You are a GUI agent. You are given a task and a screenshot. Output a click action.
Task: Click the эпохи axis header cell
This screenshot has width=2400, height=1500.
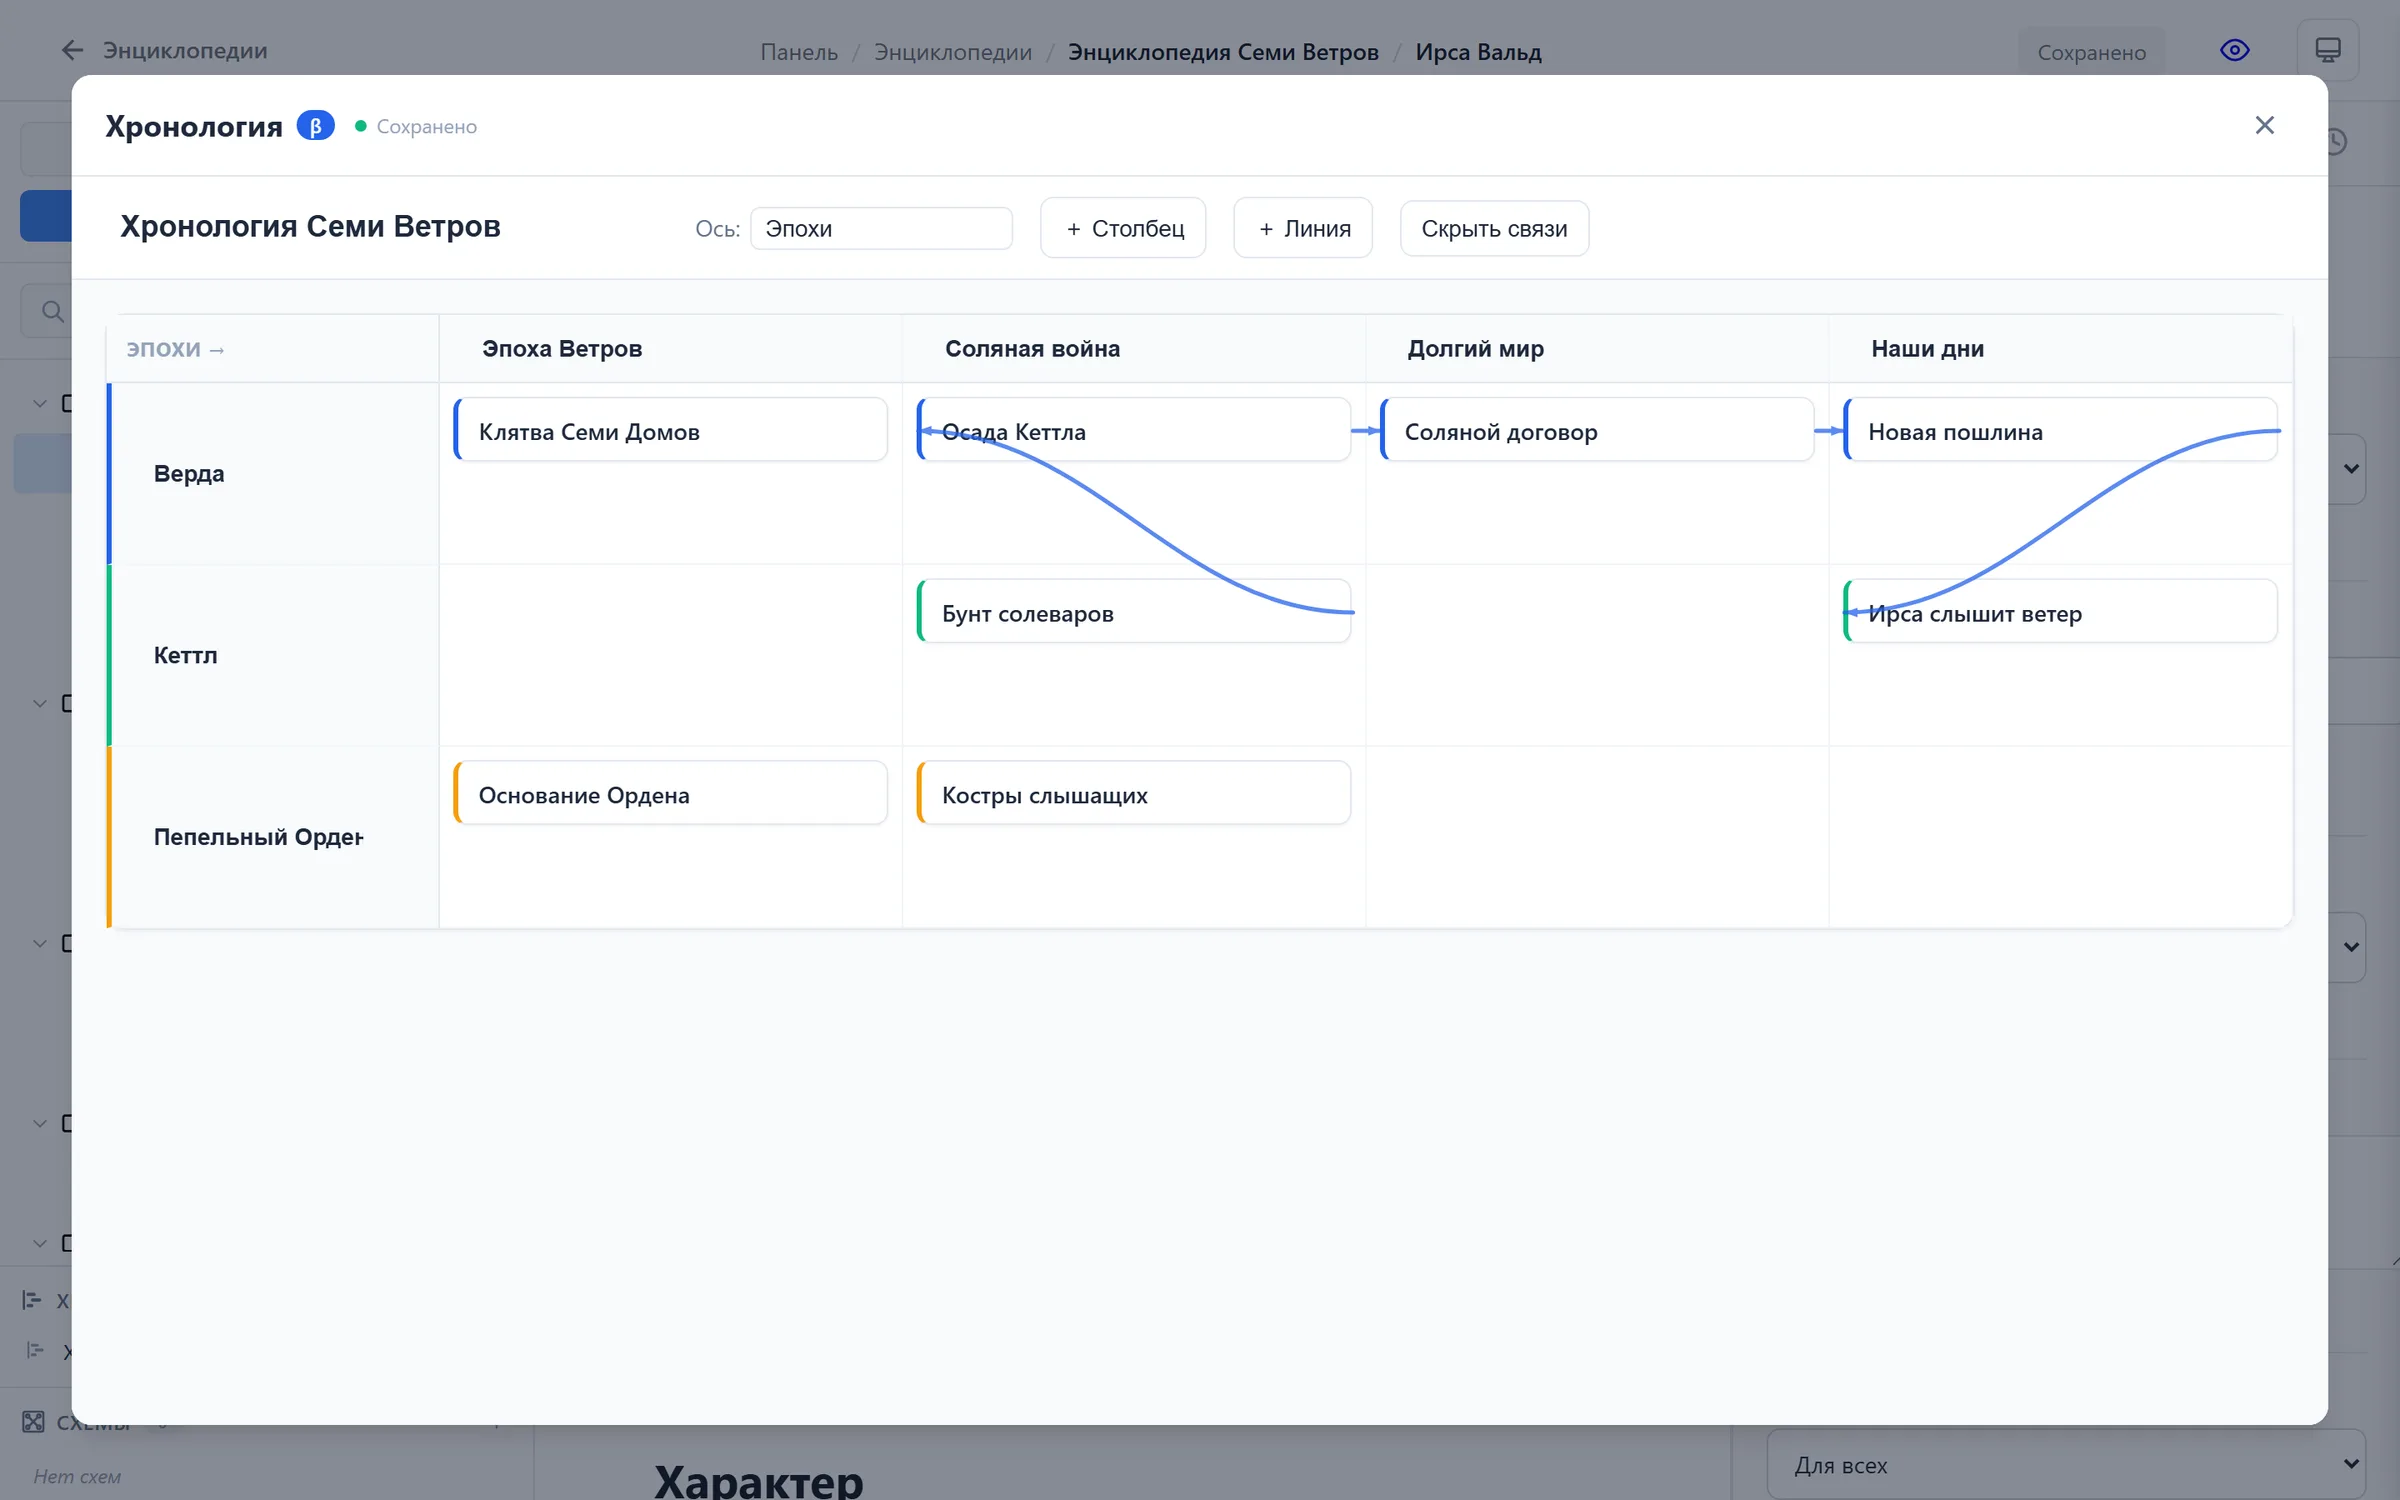pyautogui.click(x=273, y=348)
